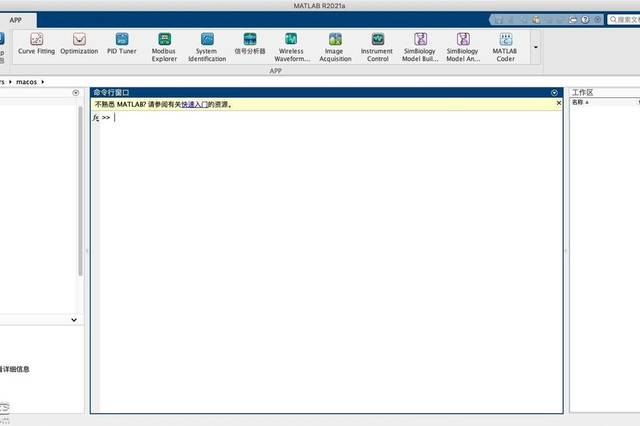The height and width of the screenshot is (426, 640).
Task: Open the fx function browser icon
Action: (x=96, y=118)
